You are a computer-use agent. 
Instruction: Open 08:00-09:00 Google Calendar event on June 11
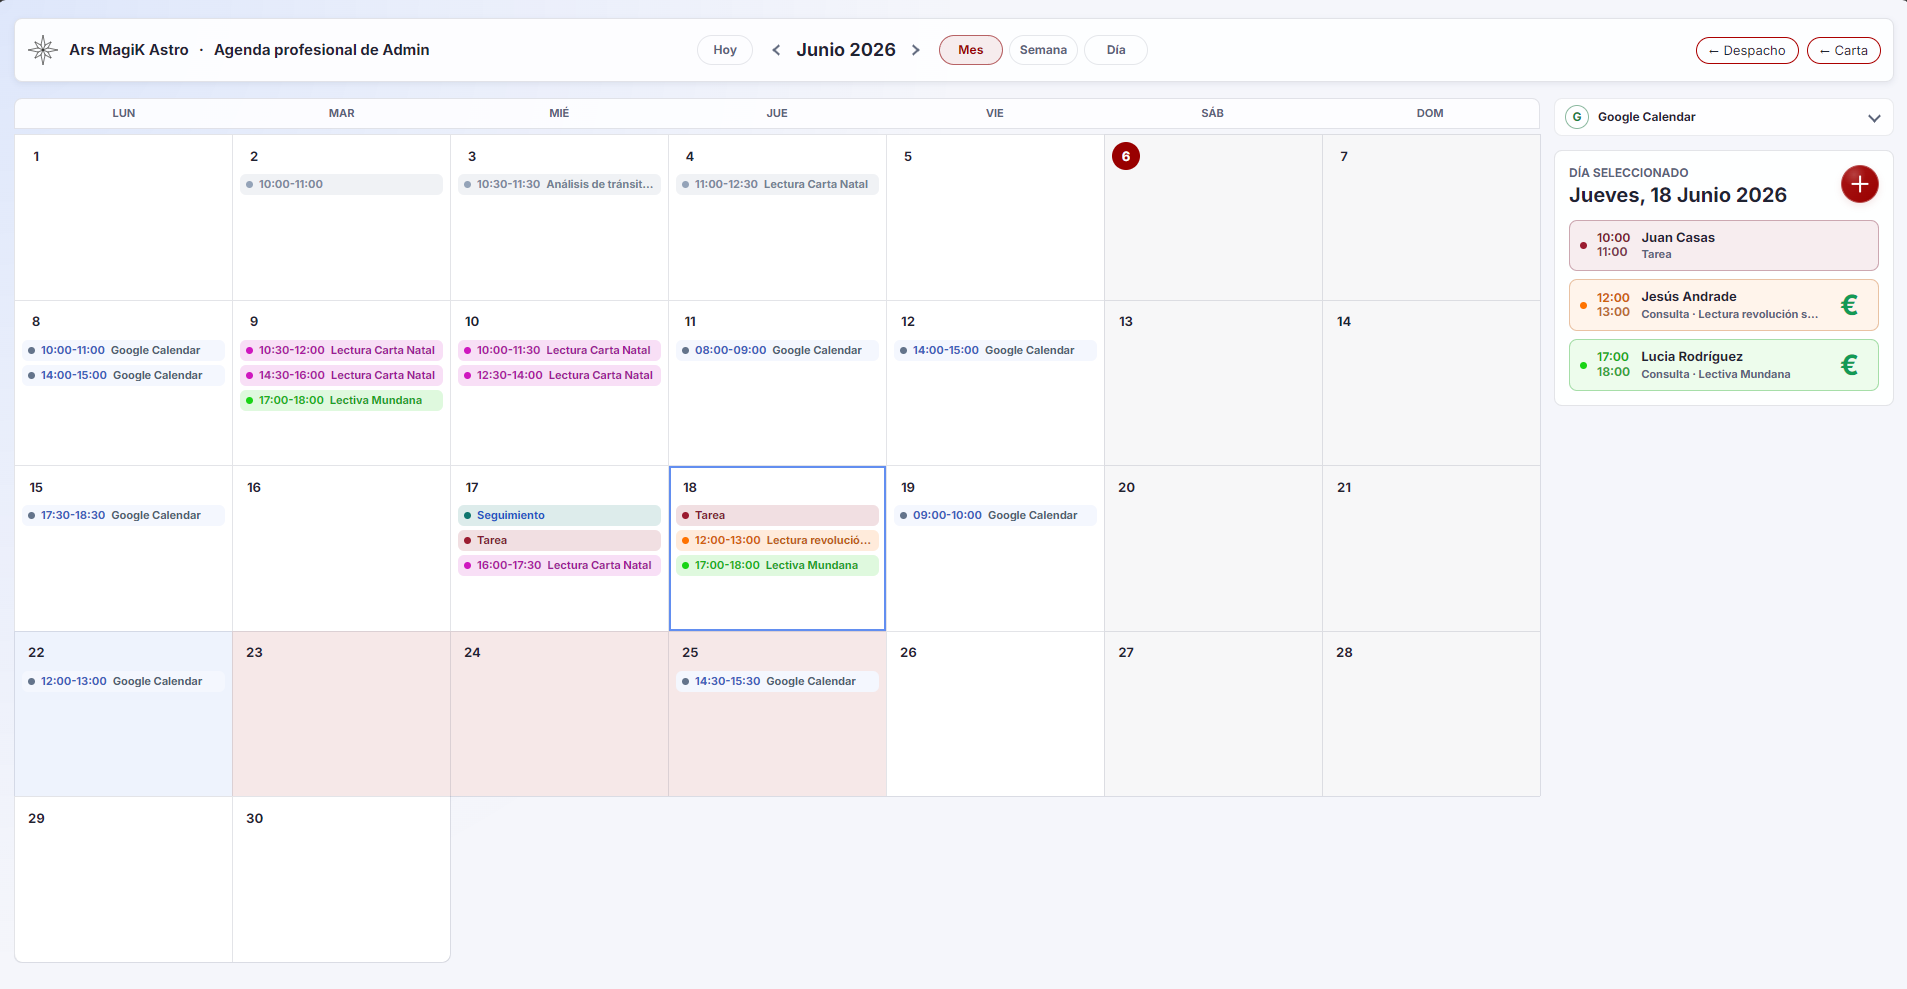[777, 351]
